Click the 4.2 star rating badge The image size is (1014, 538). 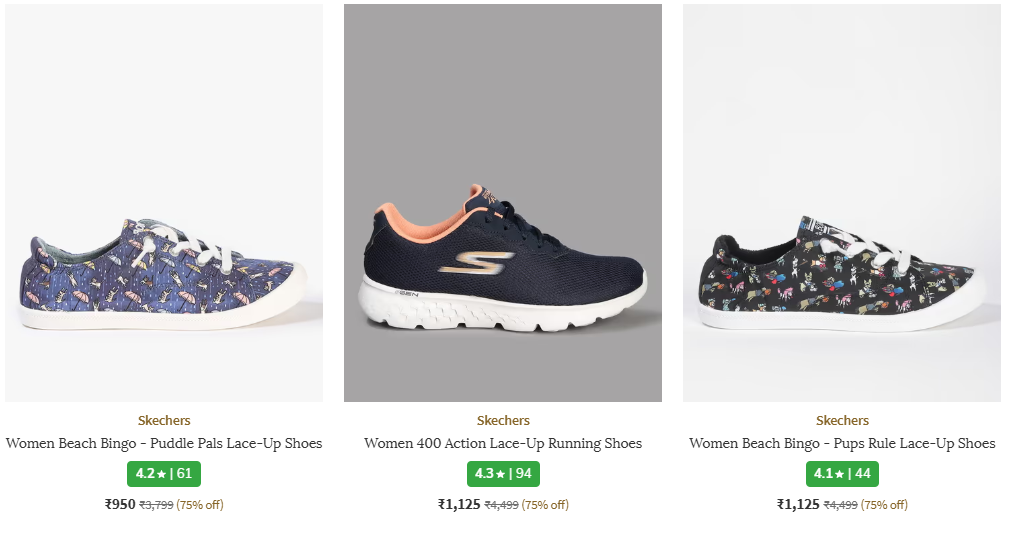point(164,474)
